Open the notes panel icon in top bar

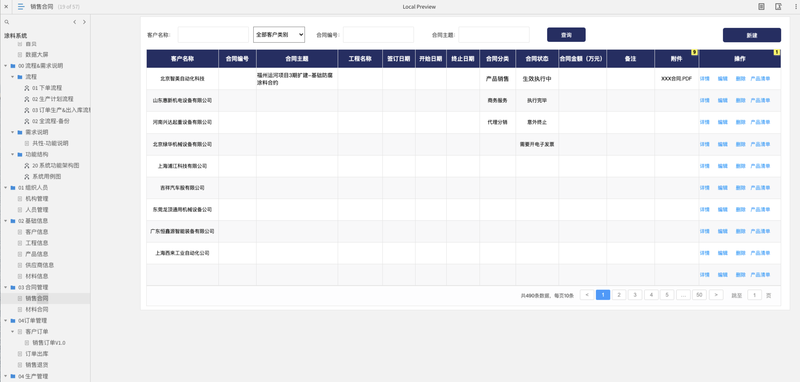click(x=761, y=7)
